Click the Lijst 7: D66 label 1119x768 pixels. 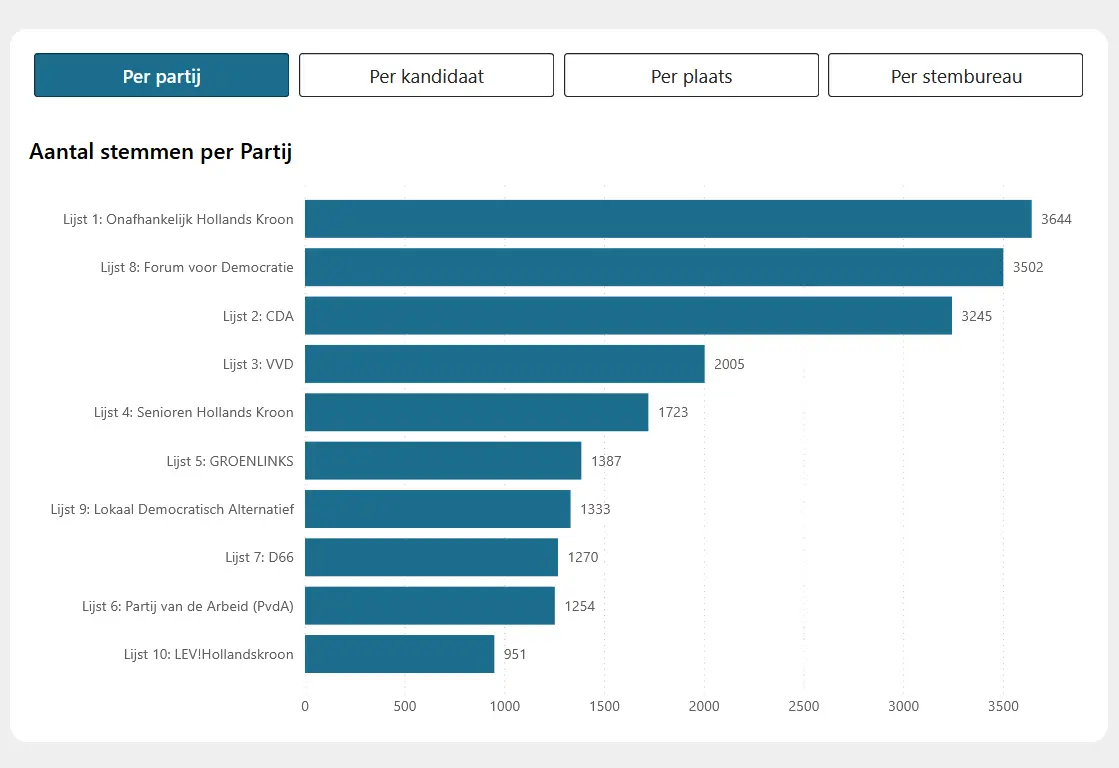coord(259,557)
